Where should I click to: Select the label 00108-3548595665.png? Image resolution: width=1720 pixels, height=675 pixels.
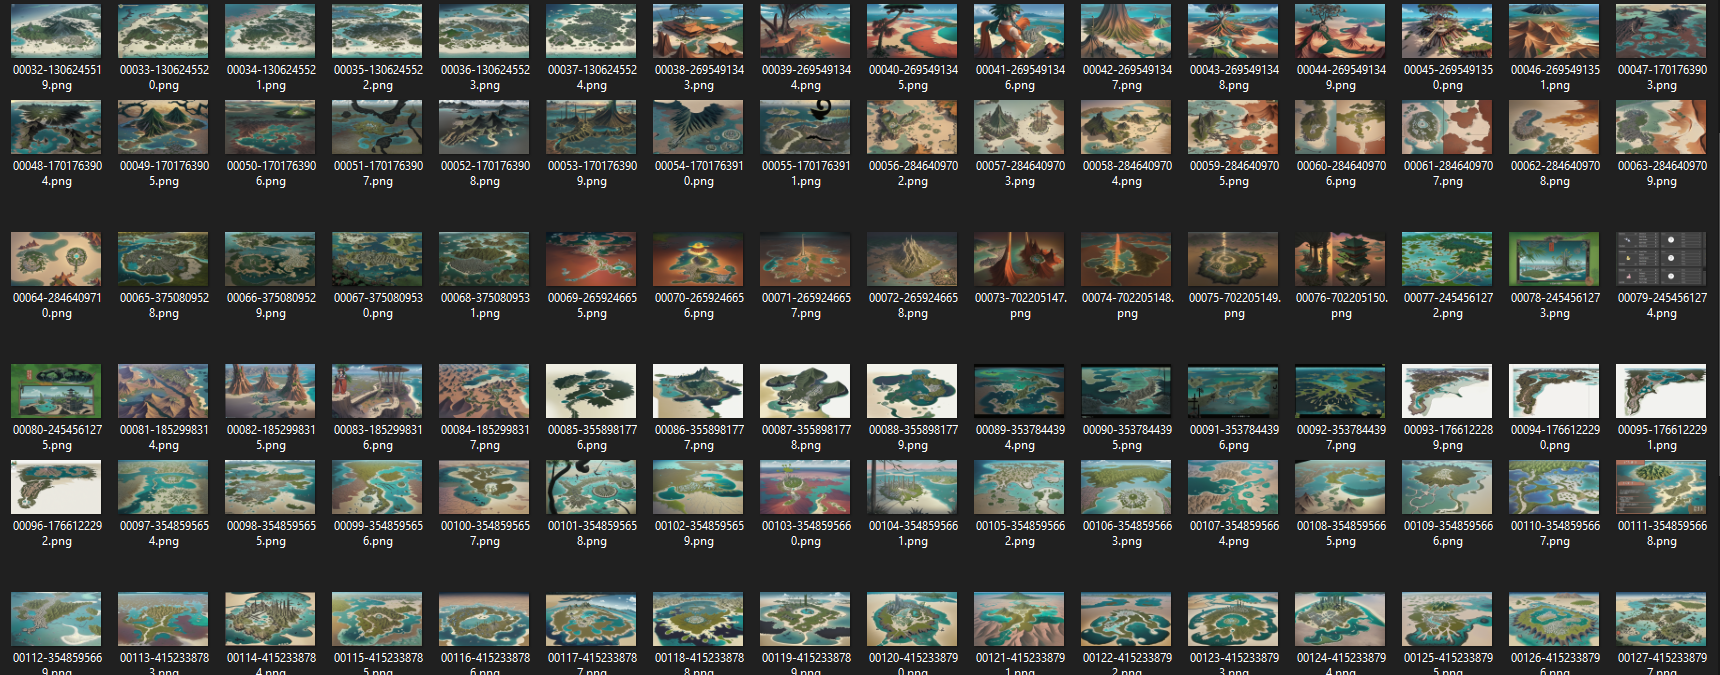[1341, 534]
